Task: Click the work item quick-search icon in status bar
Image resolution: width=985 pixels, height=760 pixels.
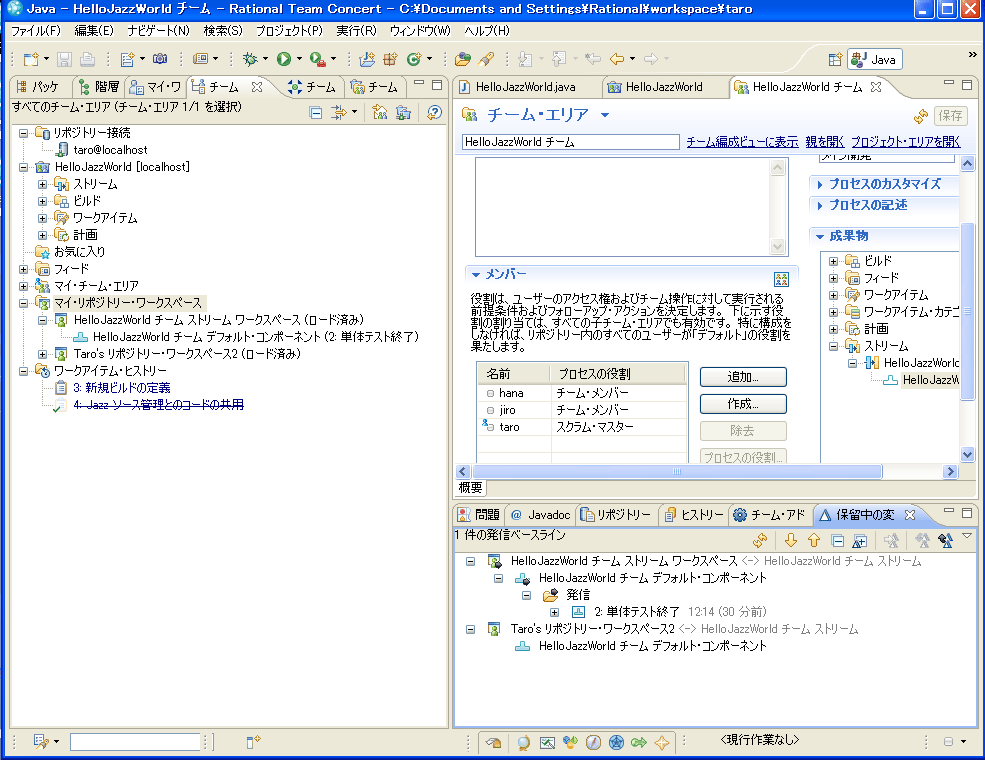Action: pos(41,742)
